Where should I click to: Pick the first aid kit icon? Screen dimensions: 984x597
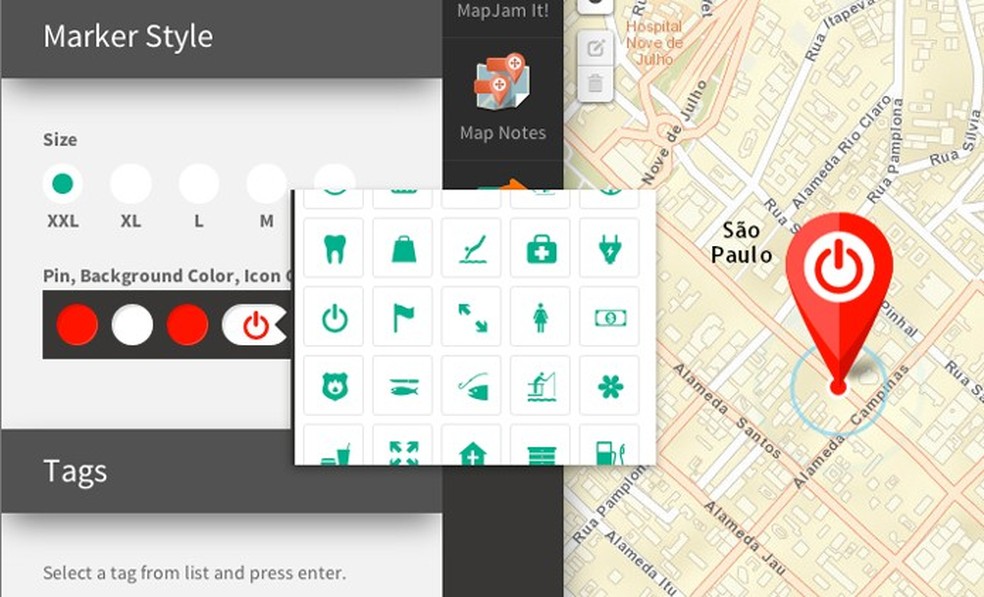(x=541, y=249)
